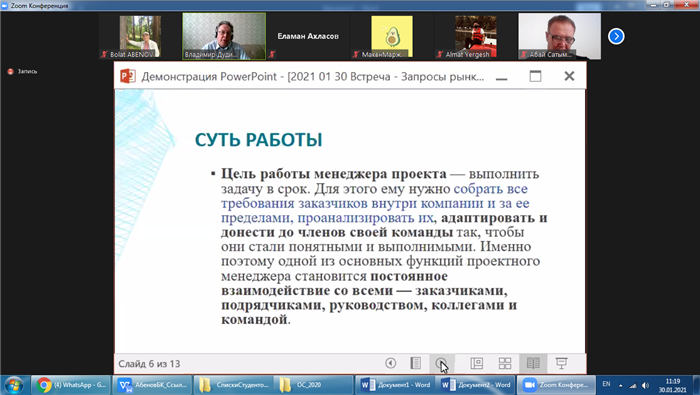Select Almat Yergesh video thumbnail

pos(475,36)
